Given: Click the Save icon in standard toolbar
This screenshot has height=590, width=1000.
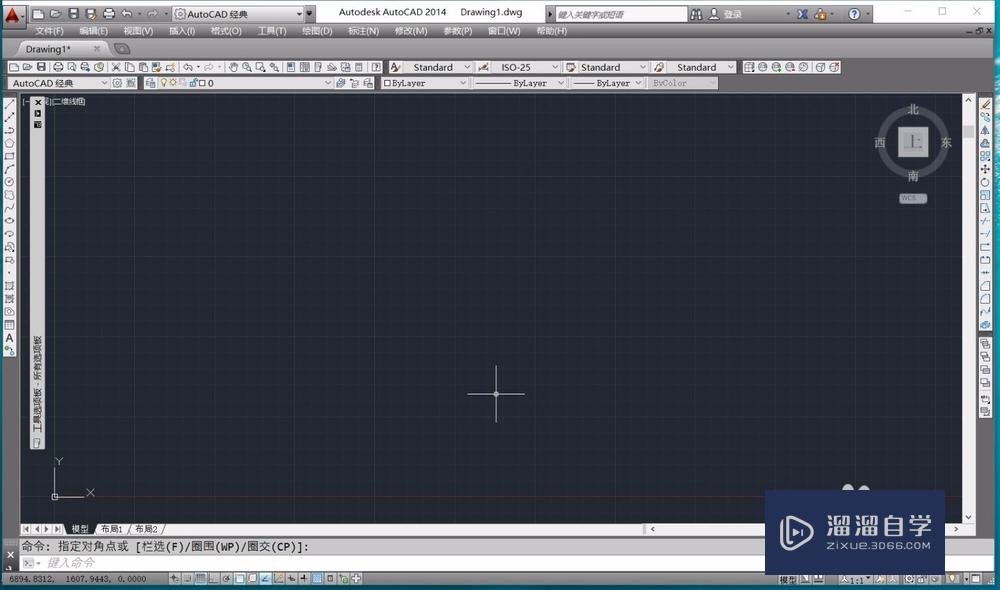Looking at the screenshot, I should coord(41,67).
